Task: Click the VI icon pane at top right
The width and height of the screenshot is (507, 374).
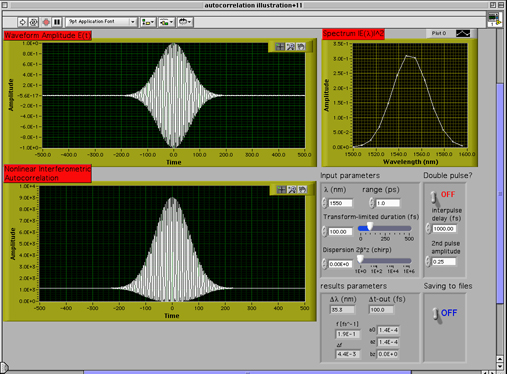Action: [x=494, y=19]
